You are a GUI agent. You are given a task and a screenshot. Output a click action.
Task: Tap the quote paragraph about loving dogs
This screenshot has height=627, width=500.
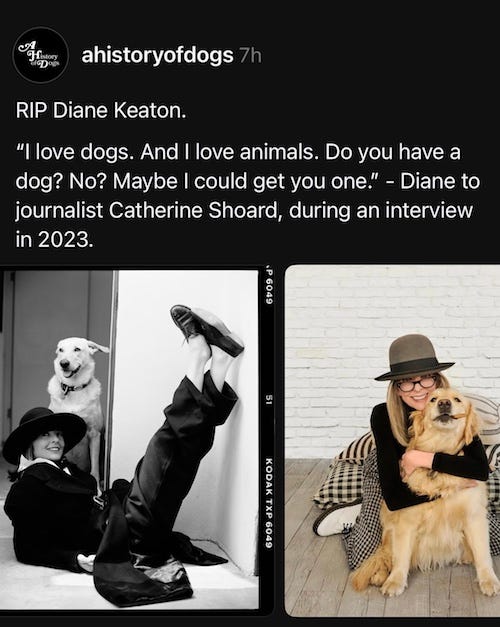tap(248, 196)
